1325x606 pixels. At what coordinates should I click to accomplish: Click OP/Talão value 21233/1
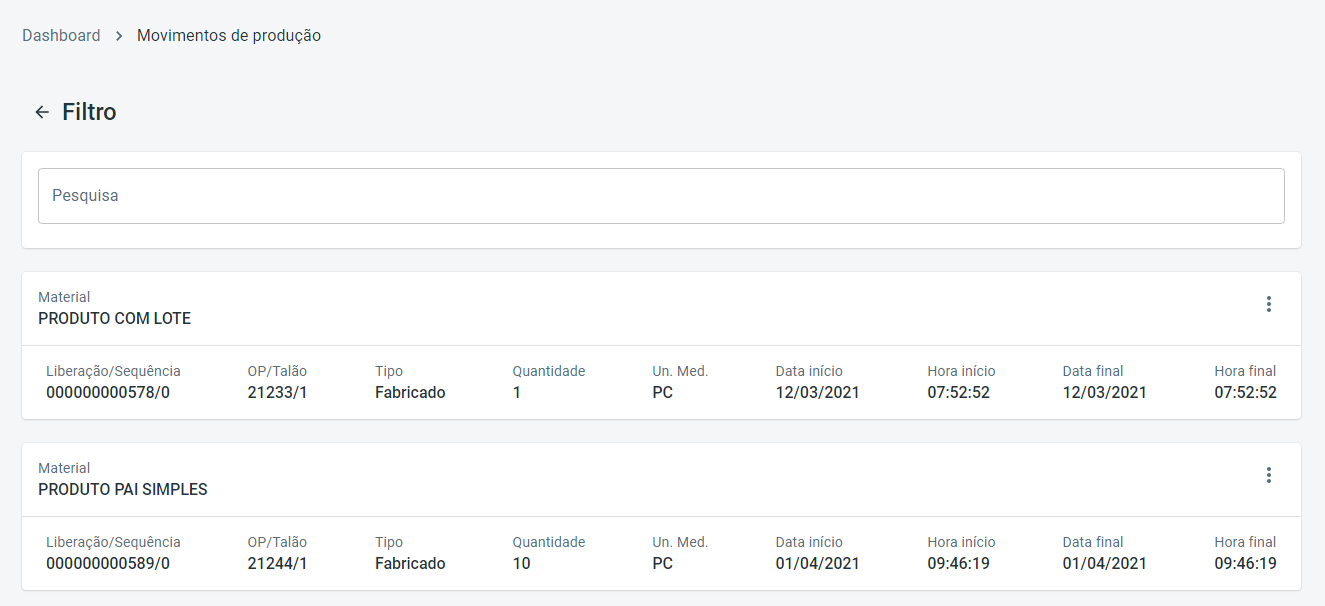tap(277, 392)
